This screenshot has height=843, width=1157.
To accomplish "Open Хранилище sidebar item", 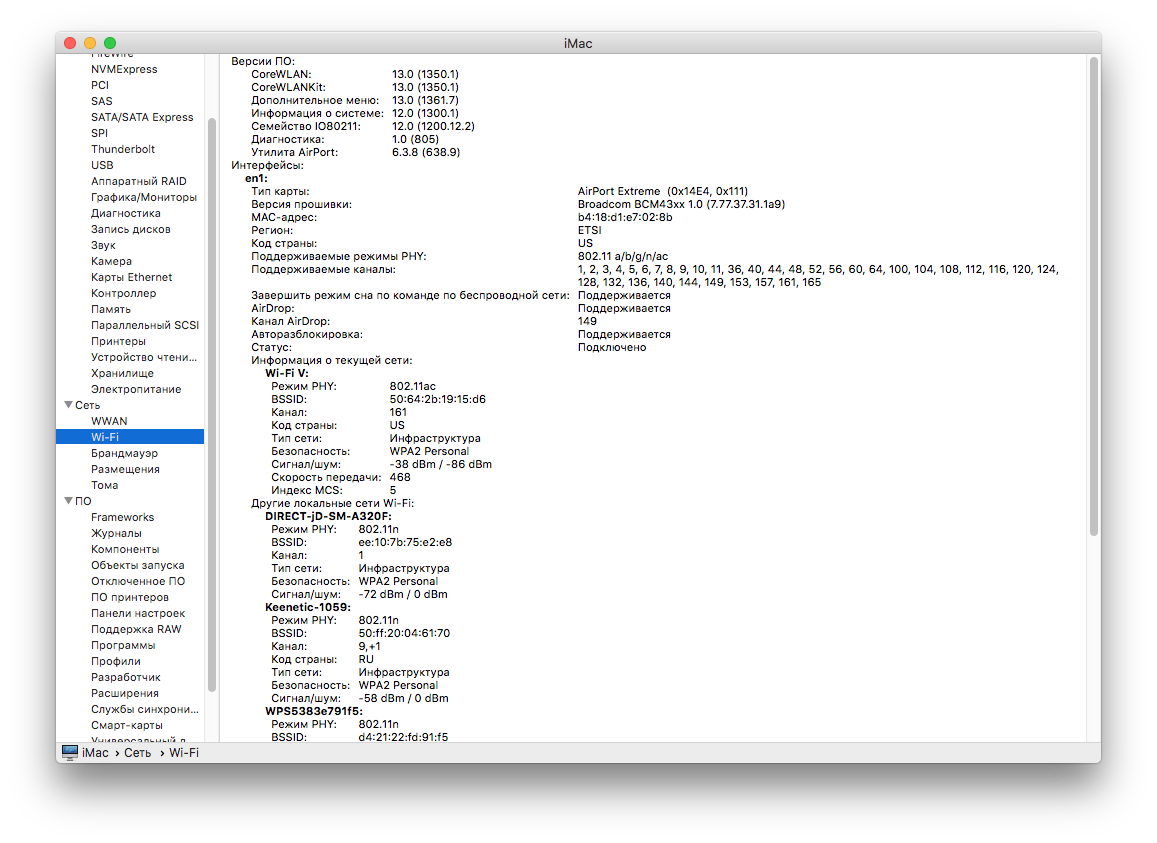I will tap(122, 373).
